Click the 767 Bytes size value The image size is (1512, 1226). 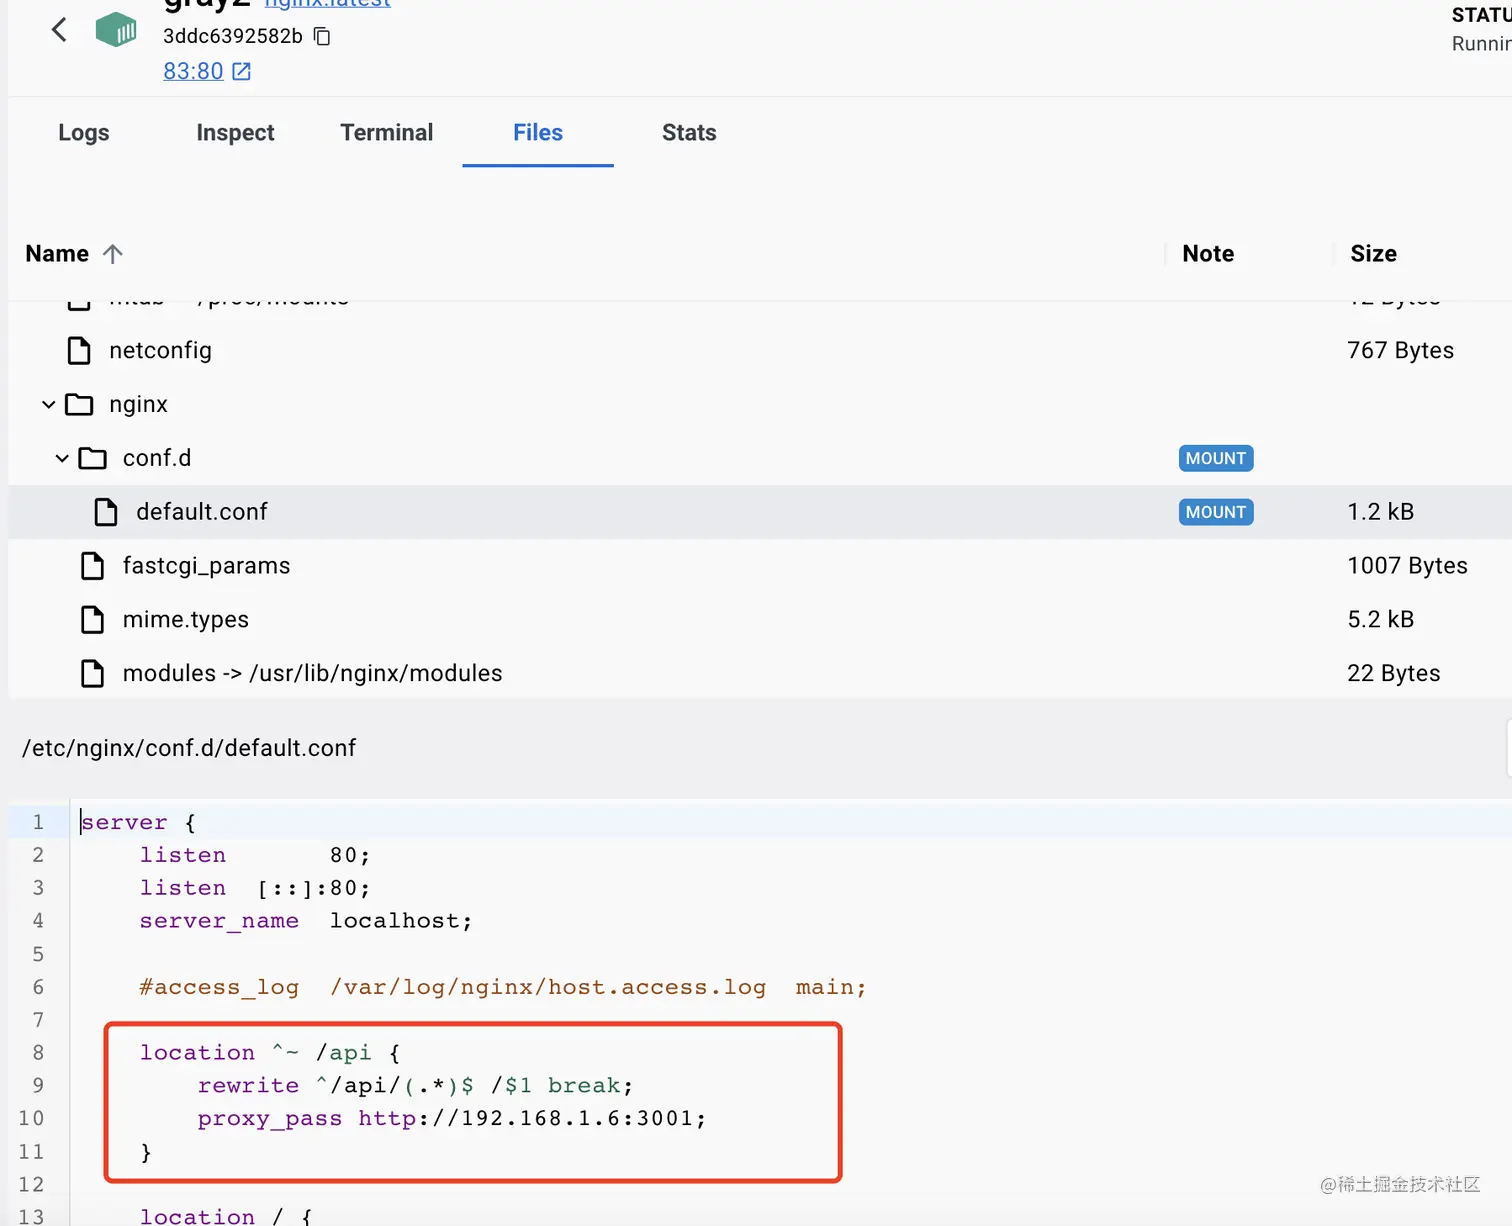1401,351
